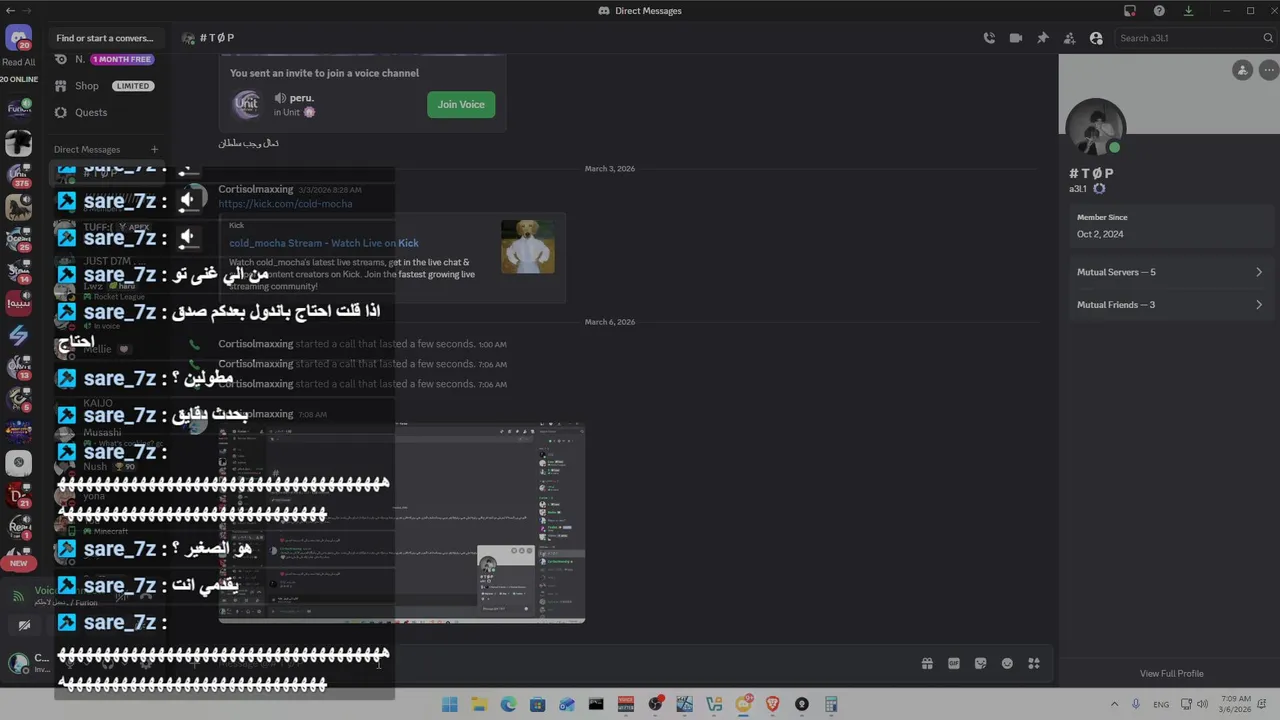Viewport: 1280px width, 720px height.
Task: Open the server with red Arabic icon
Action: pos(18,302)
